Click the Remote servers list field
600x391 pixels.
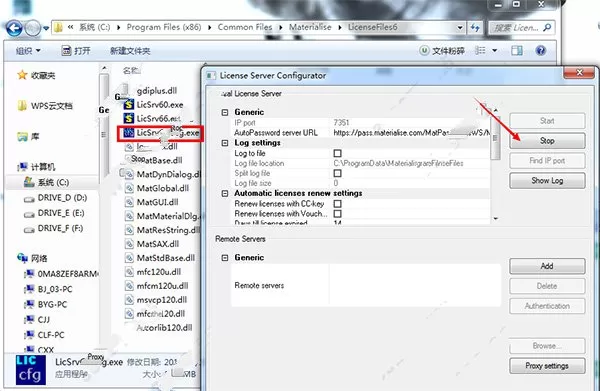pyautogui.click(x=414, y=285)
